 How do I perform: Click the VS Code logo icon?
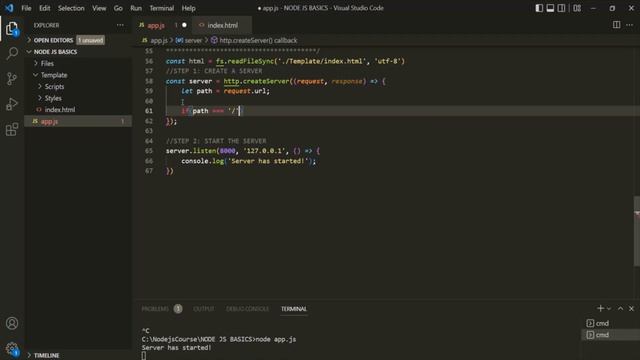(9, 8)
